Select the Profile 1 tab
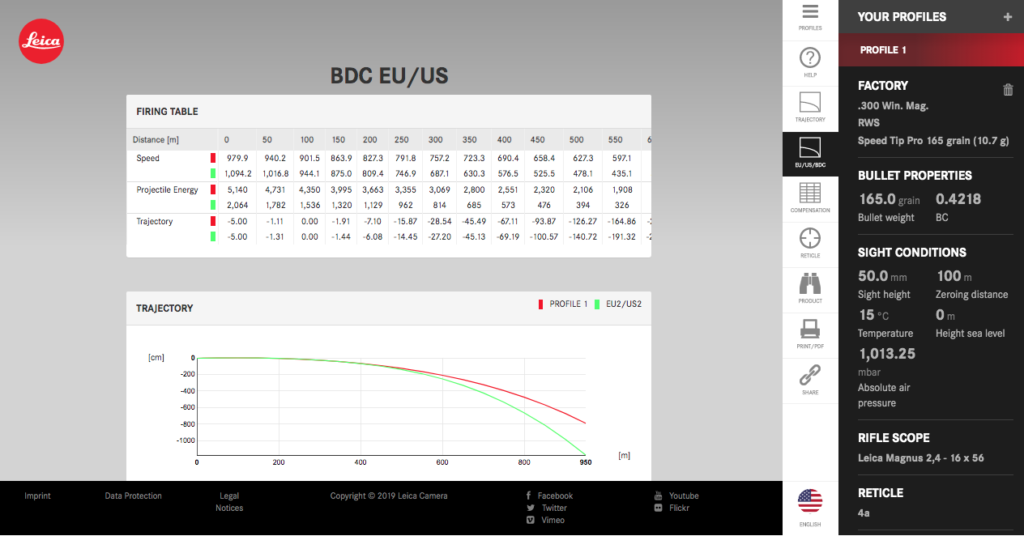 (x=931, y=50)
